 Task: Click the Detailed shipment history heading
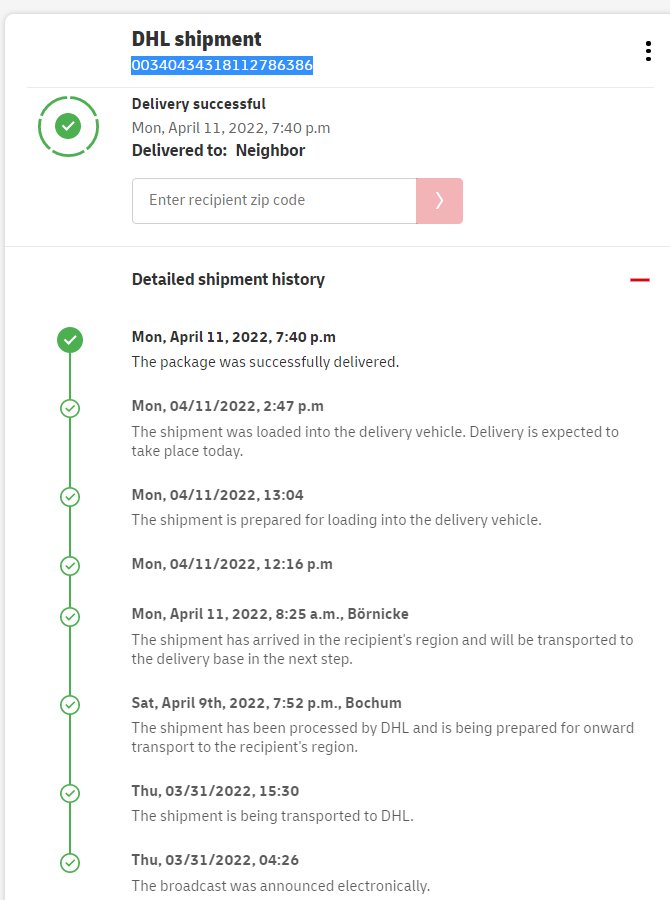pyautogui.click(x=228, y=280)
